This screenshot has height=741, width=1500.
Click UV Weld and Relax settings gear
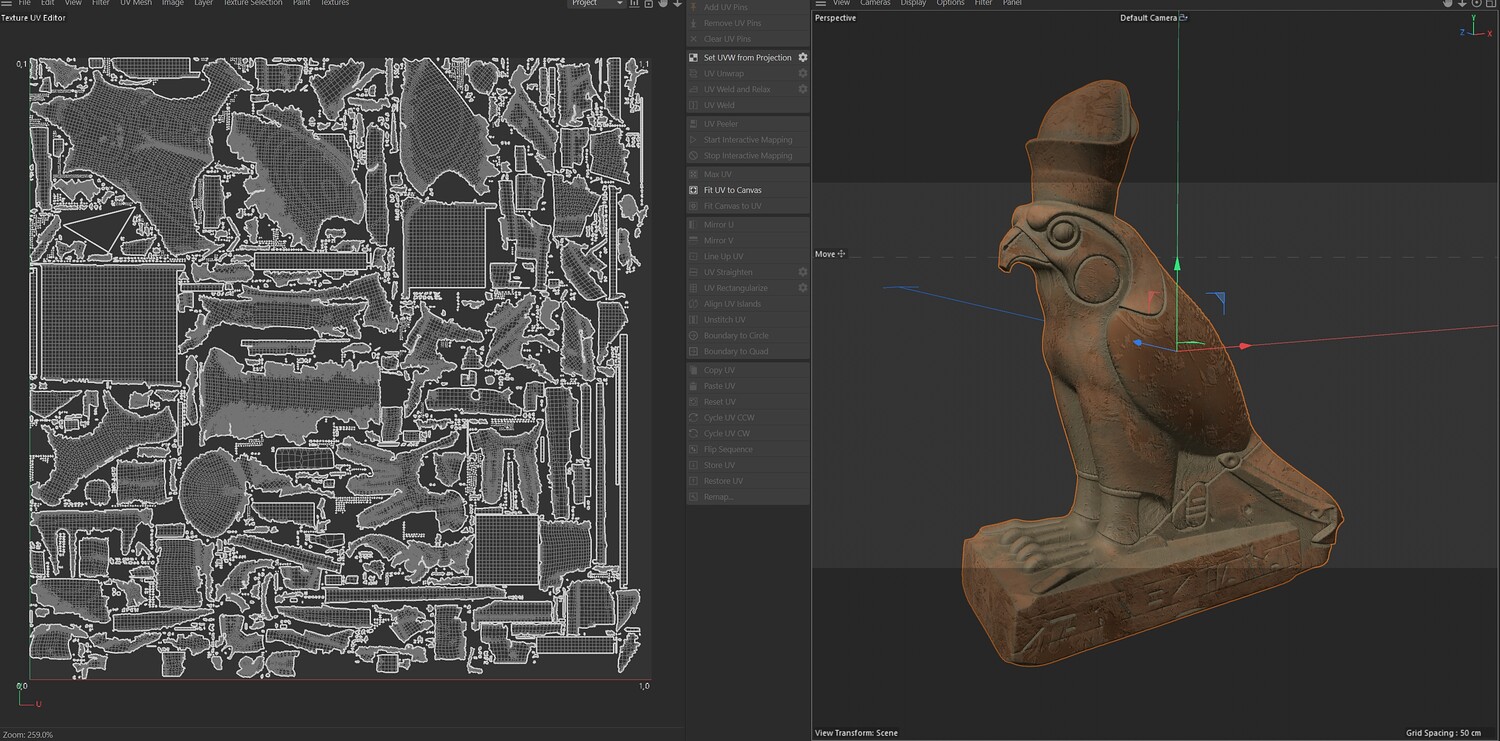tap(802, 90)
